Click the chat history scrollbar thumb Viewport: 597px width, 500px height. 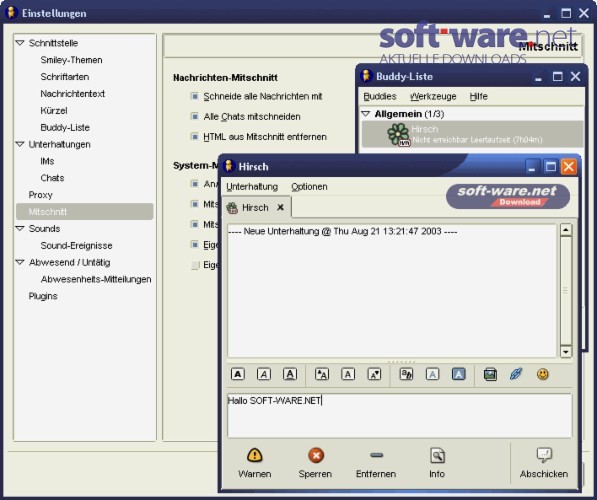(x=565, y=291)
